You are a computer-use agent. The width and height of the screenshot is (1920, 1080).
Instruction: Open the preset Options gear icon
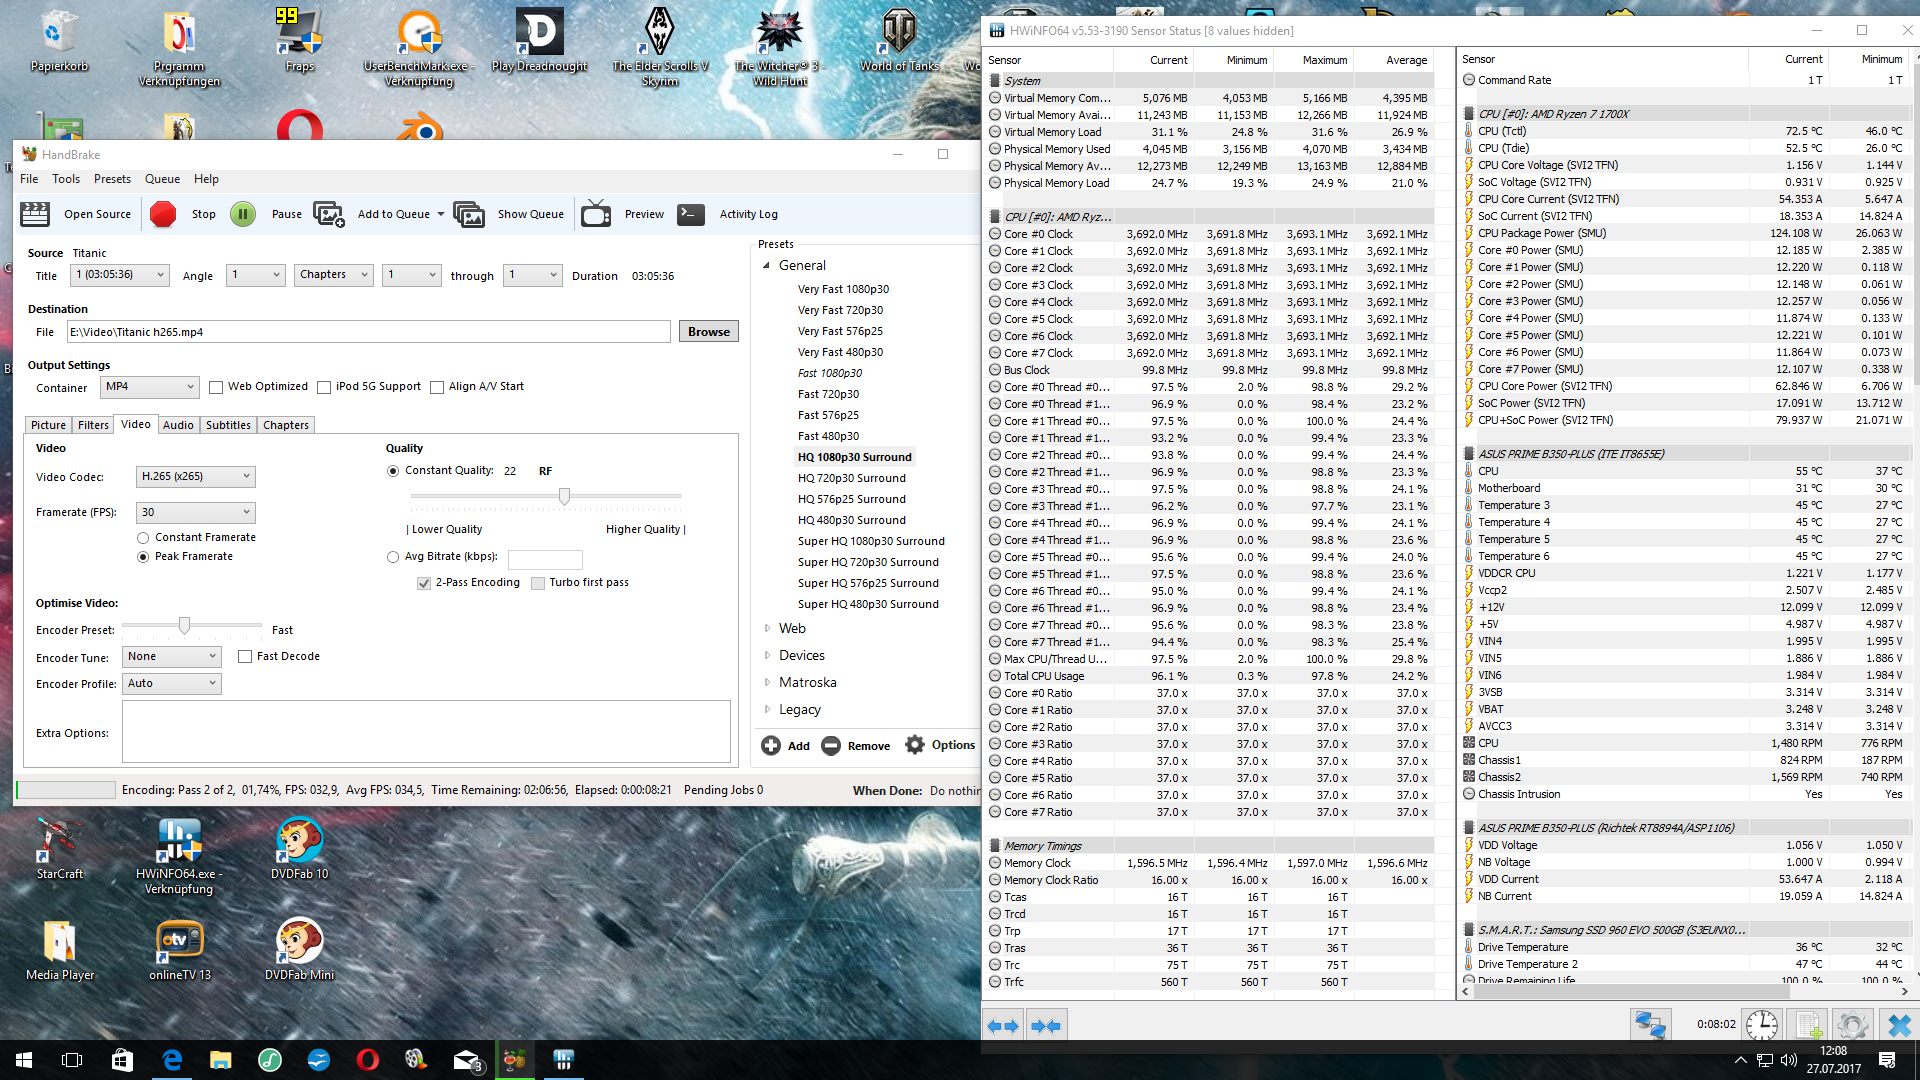(915, 745)
